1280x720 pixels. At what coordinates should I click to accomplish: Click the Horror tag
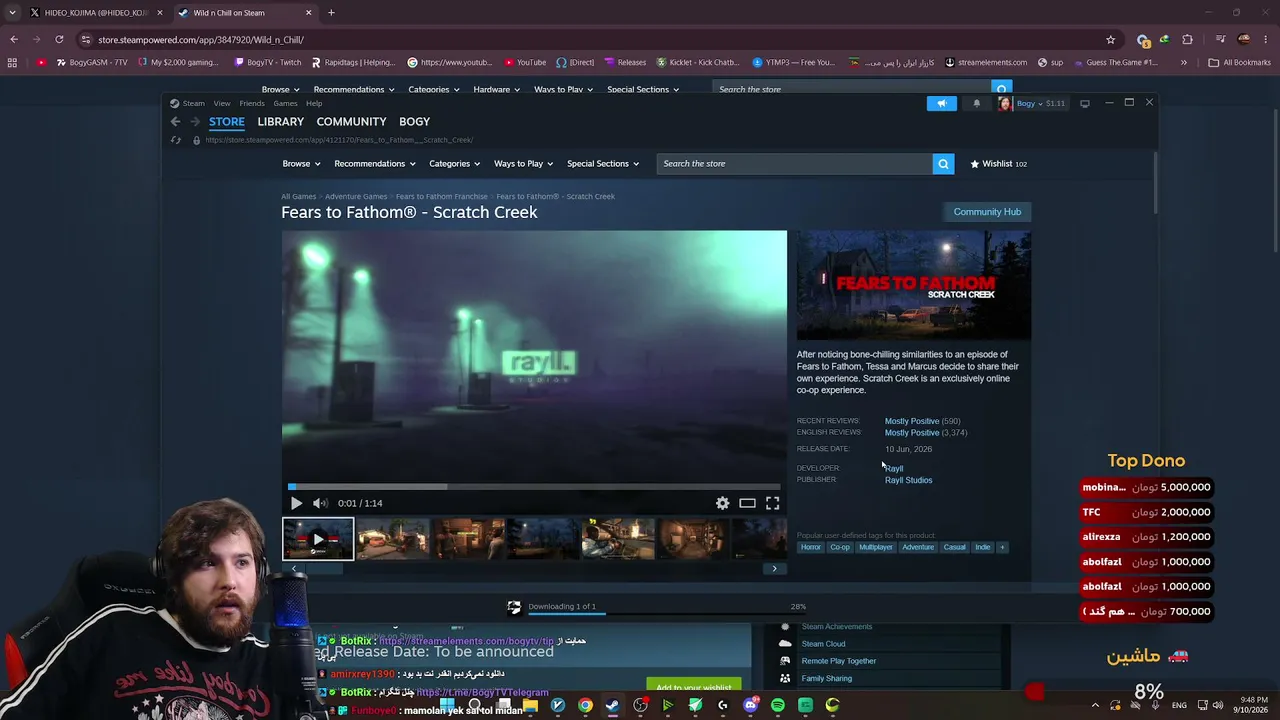click(x=810, y=547)
